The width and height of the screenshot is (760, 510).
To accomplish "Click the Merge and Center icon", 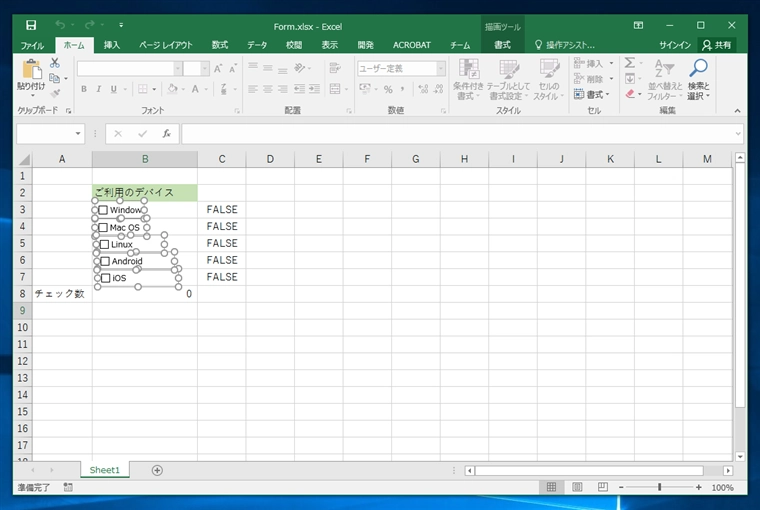I will coord(335,89).
